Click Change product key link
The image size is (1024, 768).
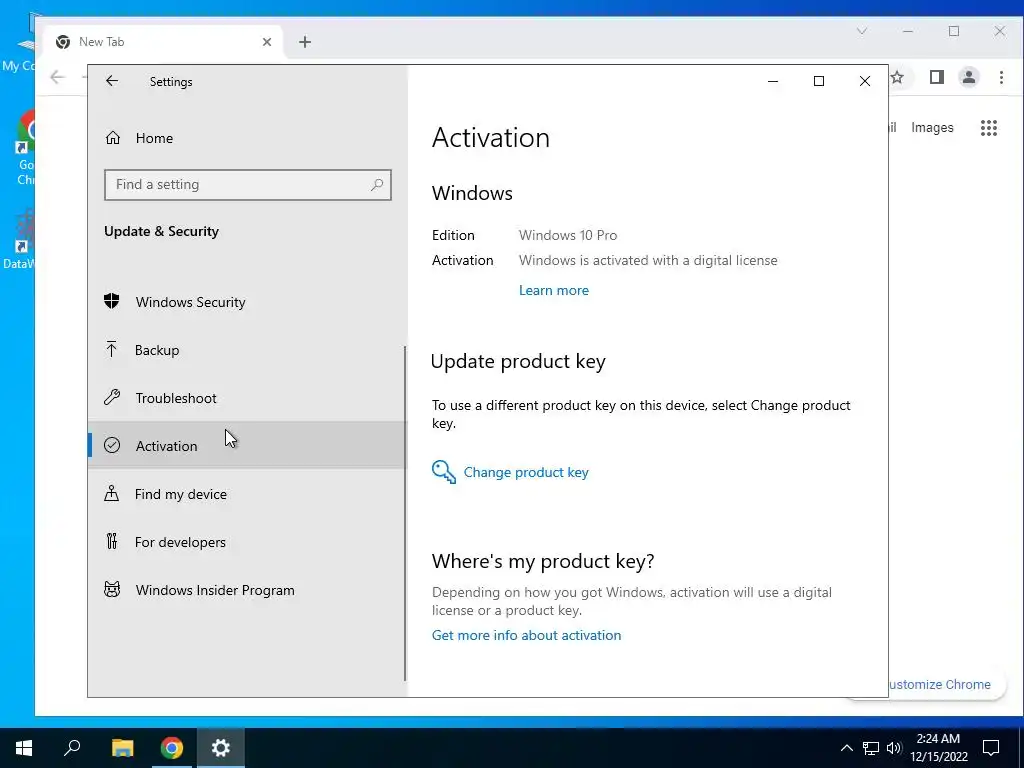[x=526, y=472]
